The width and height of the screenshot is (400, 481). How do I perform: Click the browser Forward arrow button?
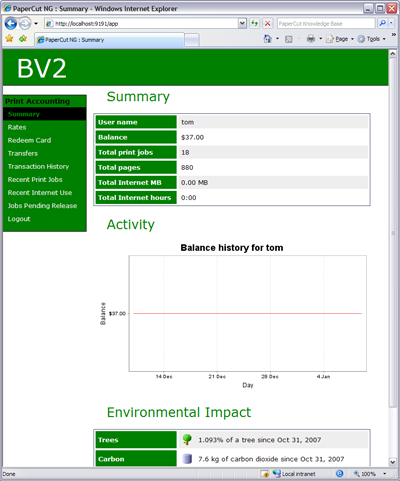click(x=25, y=24)
